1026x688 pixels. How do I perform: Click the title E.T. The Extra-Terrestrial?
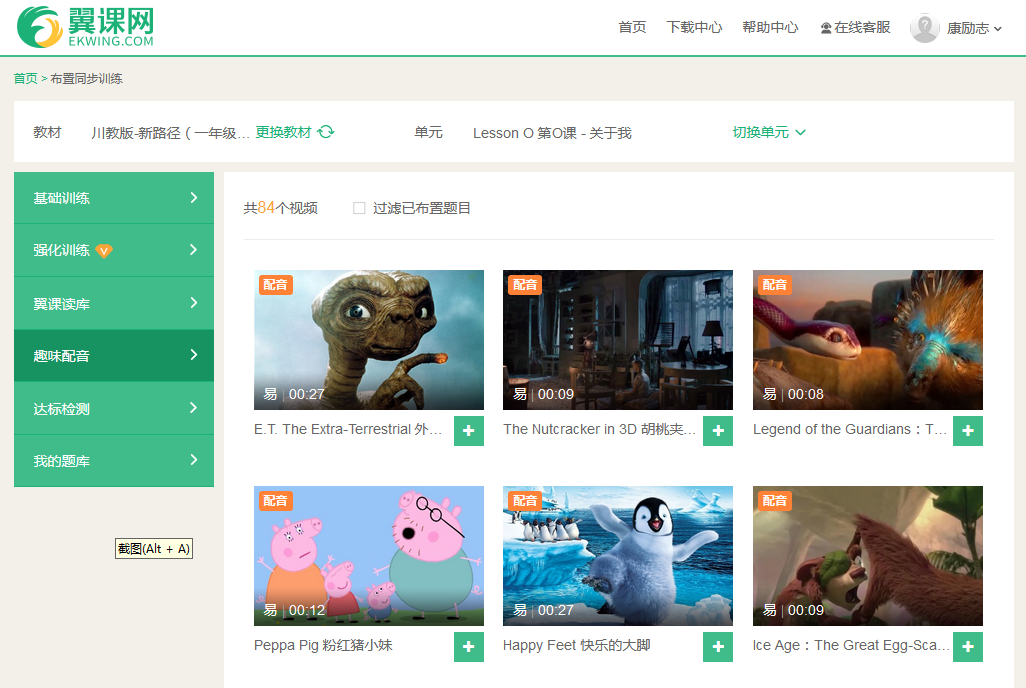348,429
